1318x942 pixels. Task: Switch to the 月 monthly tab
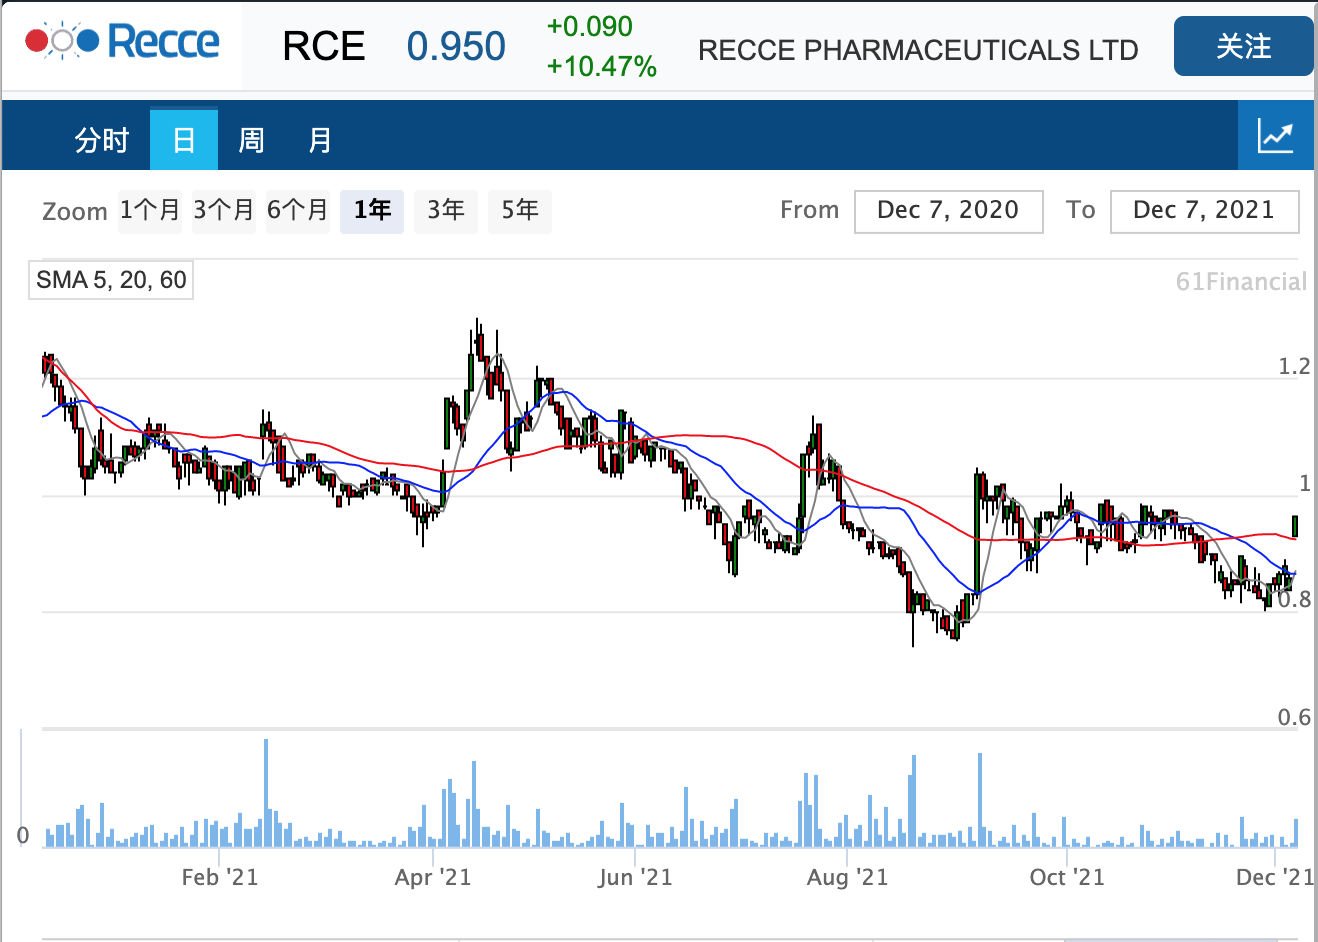320,140
